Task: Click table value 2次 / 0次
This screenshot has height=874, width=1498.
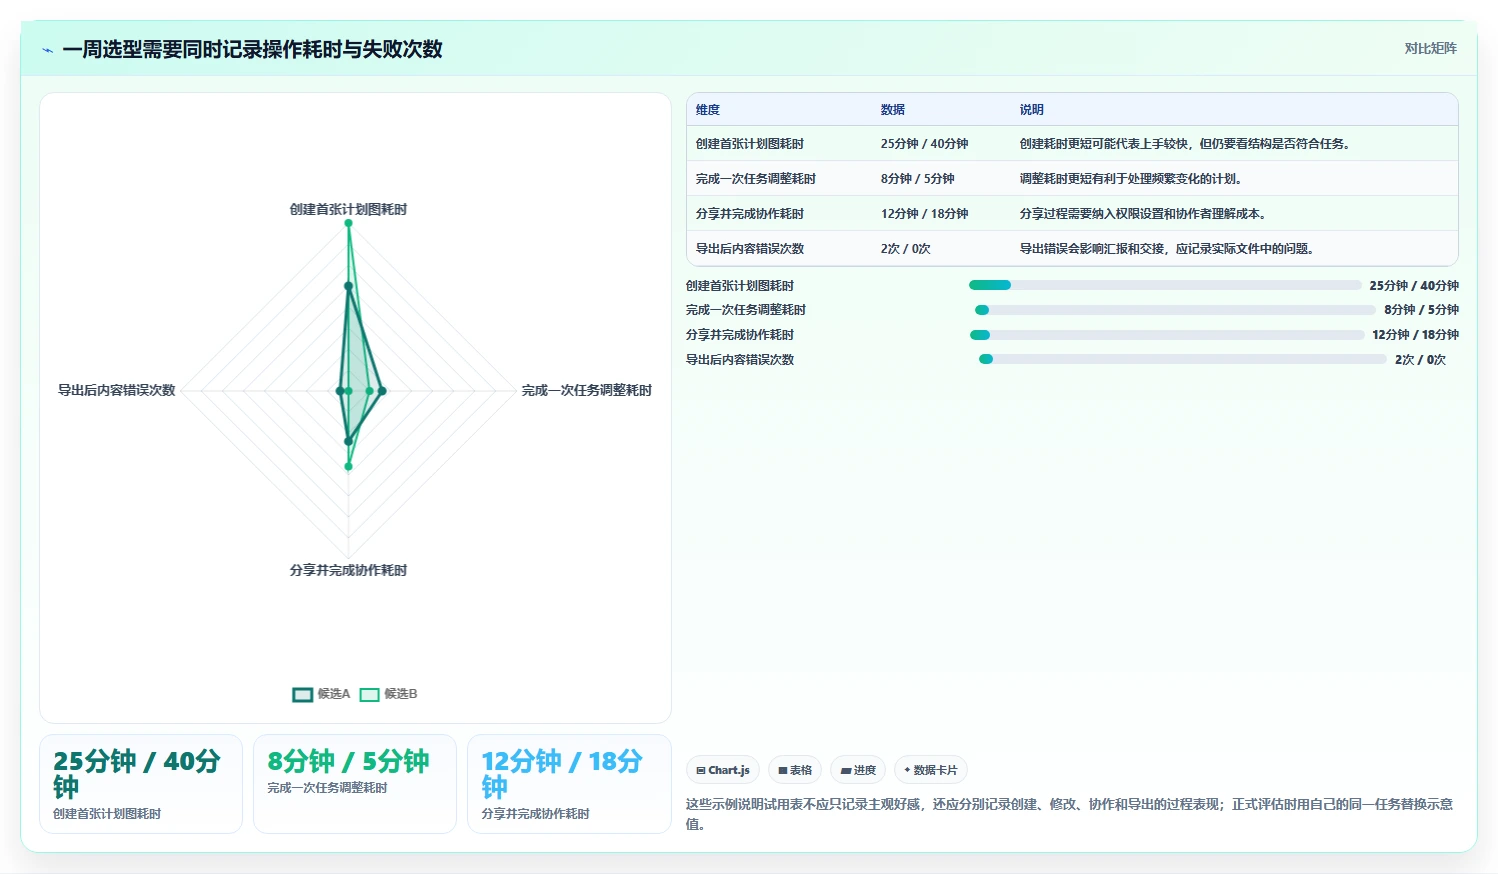Action: pos(906,249)
